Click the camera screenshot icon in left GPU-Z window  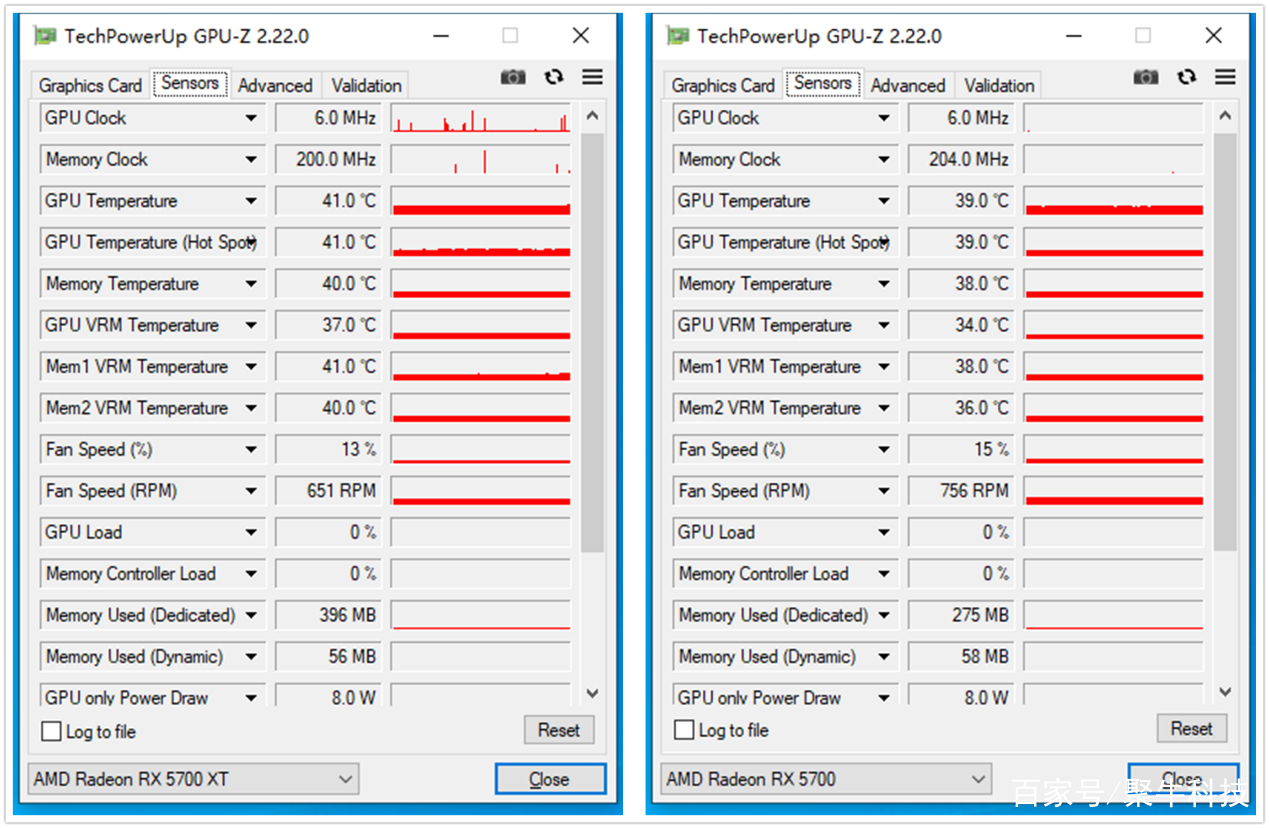(x=513, y=76)
